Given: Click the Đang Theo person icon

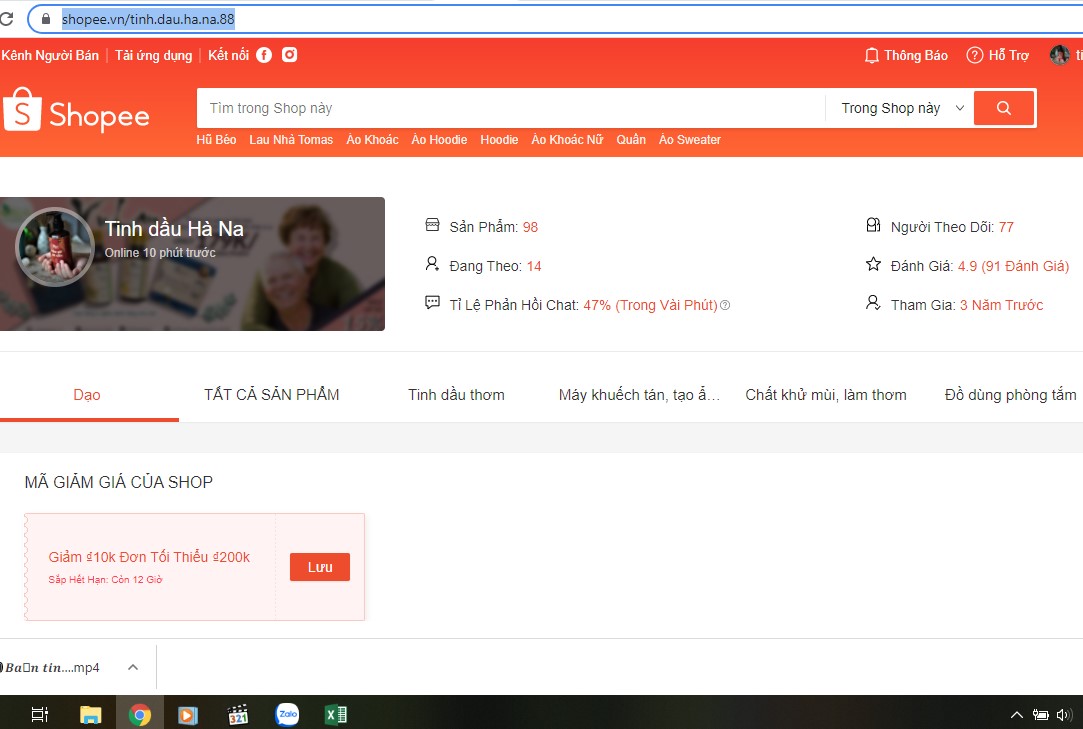Looking at the screenshot, I should (x=432, y=264).
